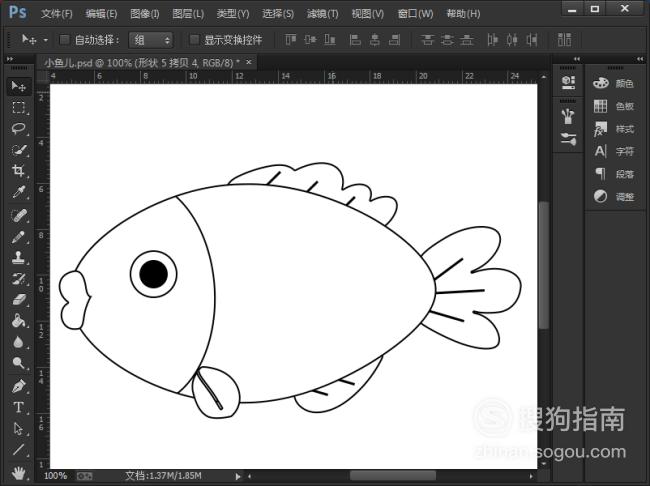Open the 视图(V) menu

point(368,14)
